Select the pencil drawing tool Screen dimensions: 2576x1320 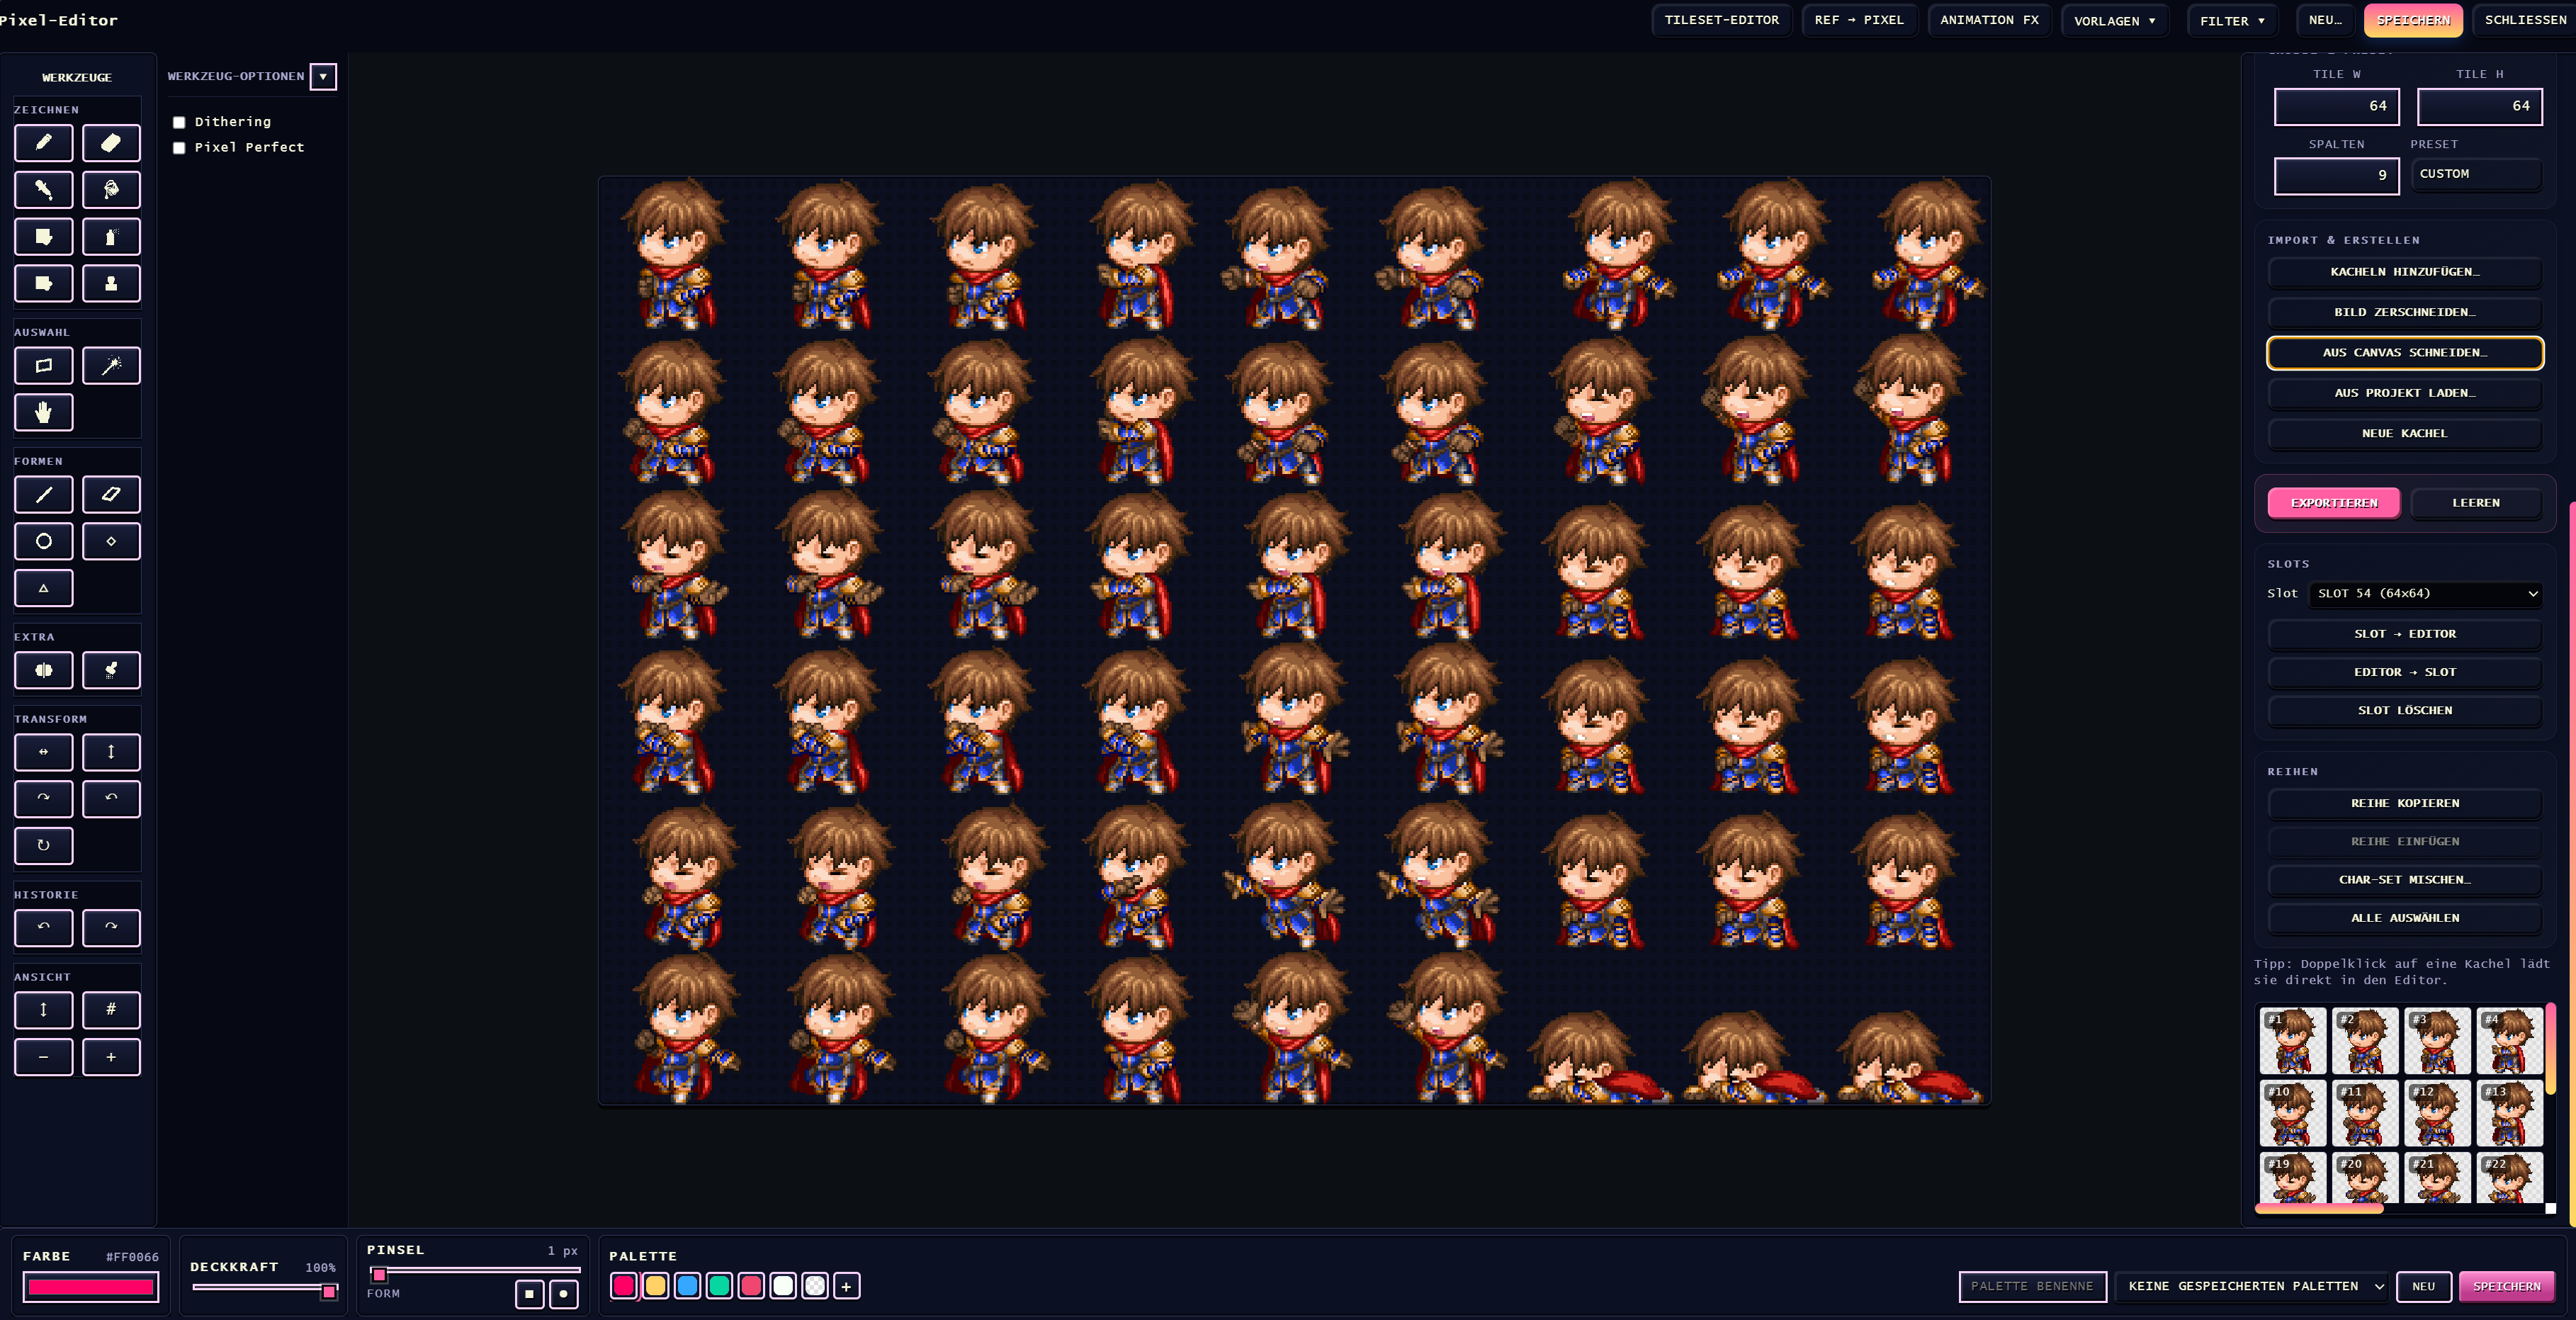[43, 143]
